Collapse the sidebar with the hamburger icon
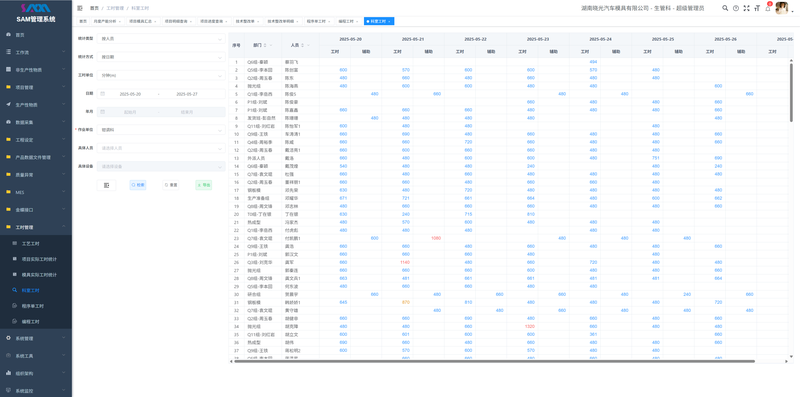 (80, 8)
